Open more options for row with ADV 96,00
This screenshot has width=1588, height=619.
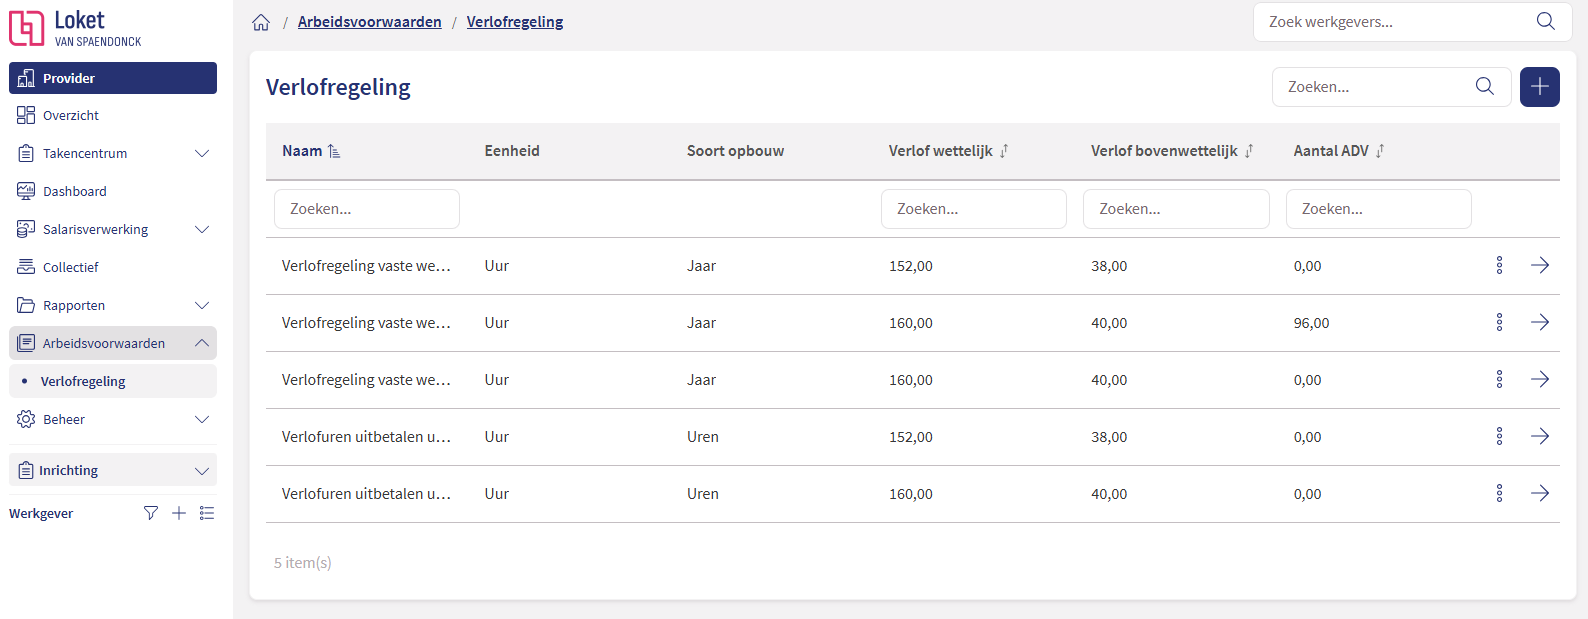coord(1499,322)
